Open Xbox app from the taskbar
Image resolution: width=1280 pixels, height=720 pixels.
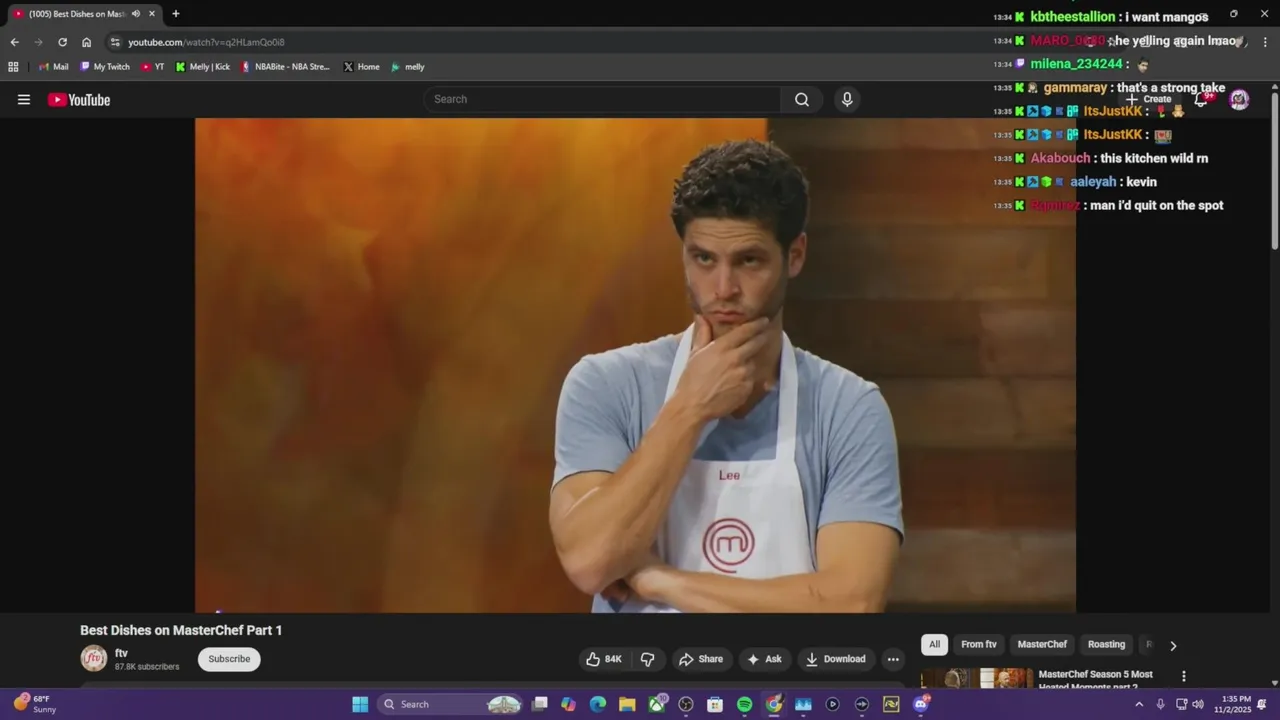[657, 704]
